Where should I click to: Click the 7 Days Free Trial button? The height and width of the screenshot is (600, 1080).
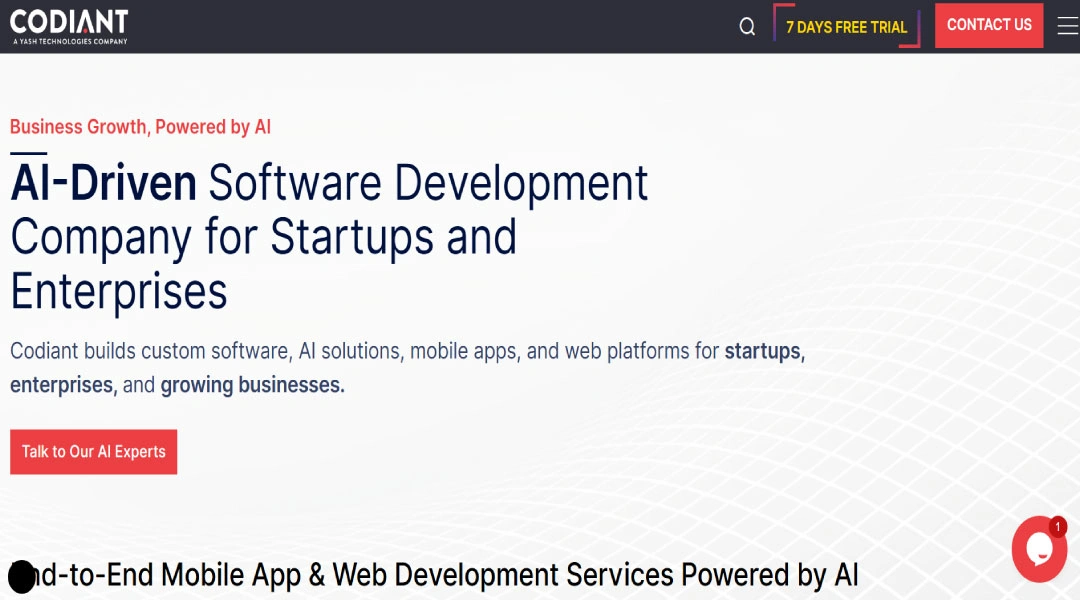point(847,26)
